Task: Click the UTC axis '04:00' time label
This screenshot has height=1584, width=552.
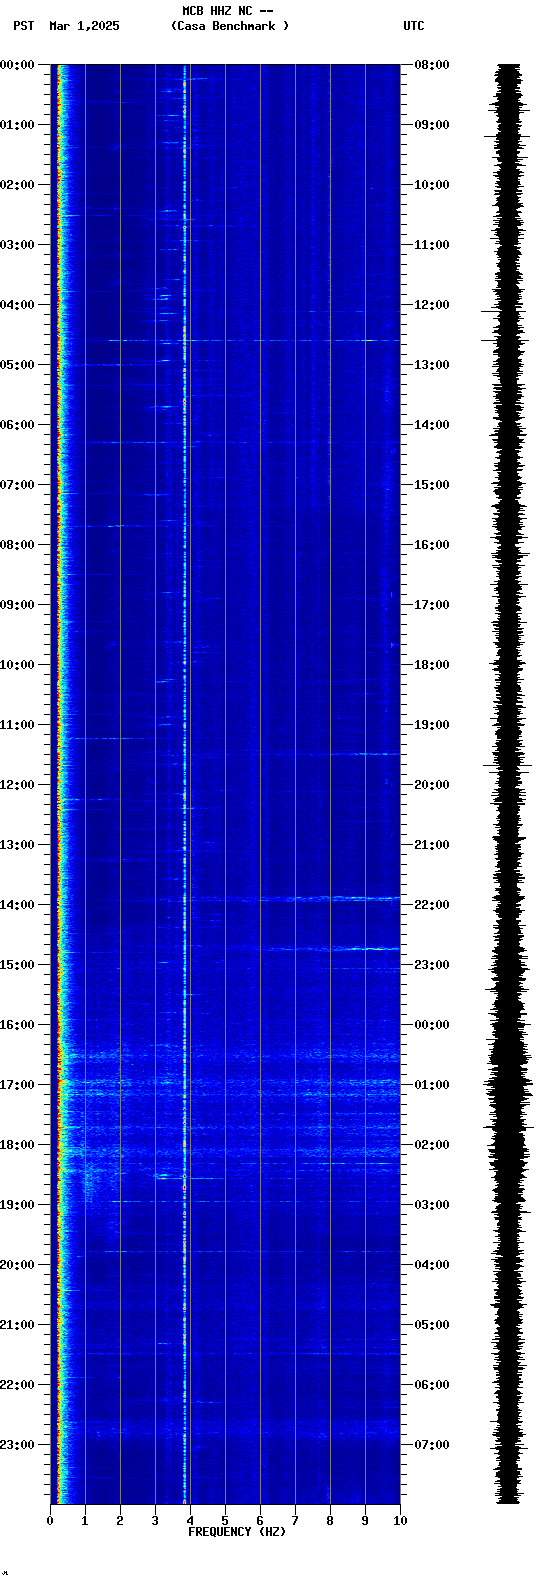Action: point(432,1265)
